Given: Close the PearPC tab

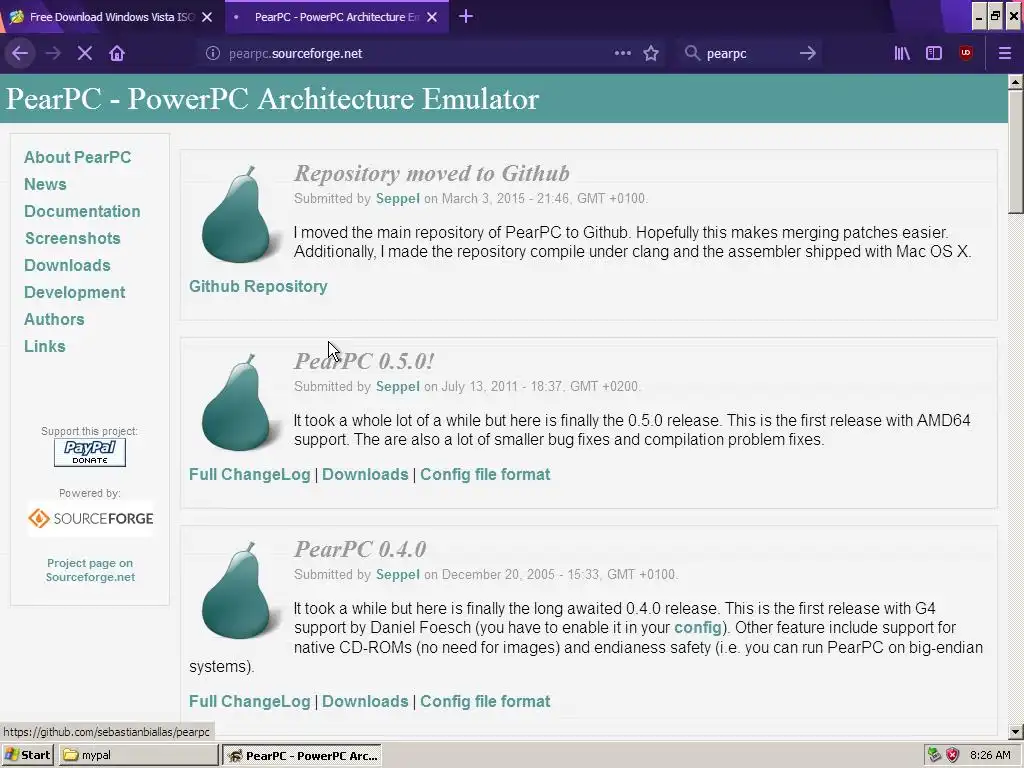Looking at the screenshot, I should click(432, 17).
